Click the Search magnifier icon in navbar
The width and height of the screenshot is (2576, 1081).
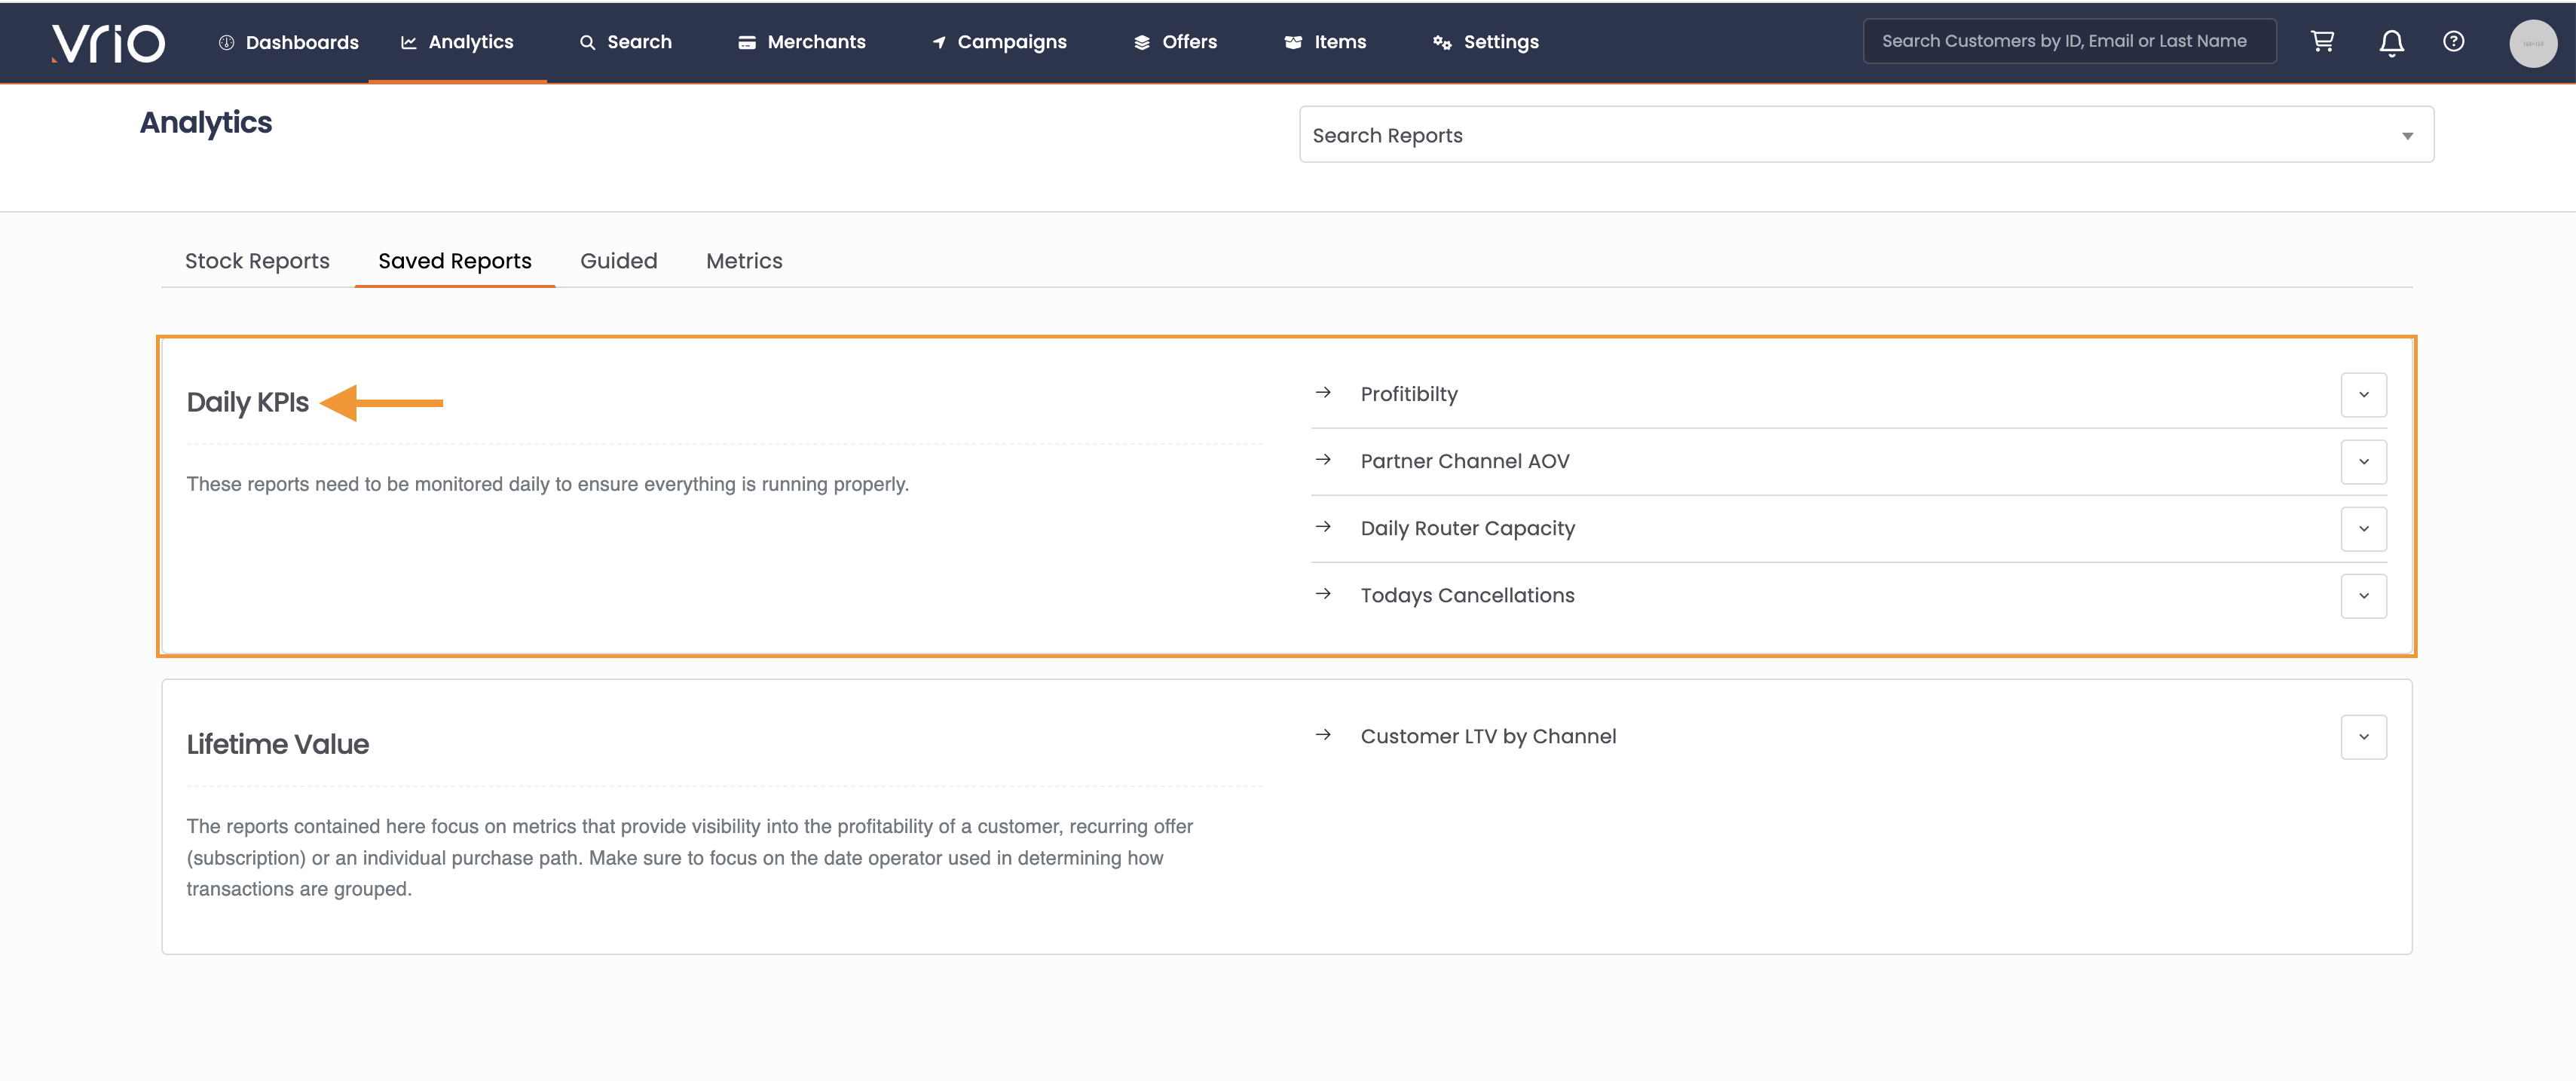point(588,42)
